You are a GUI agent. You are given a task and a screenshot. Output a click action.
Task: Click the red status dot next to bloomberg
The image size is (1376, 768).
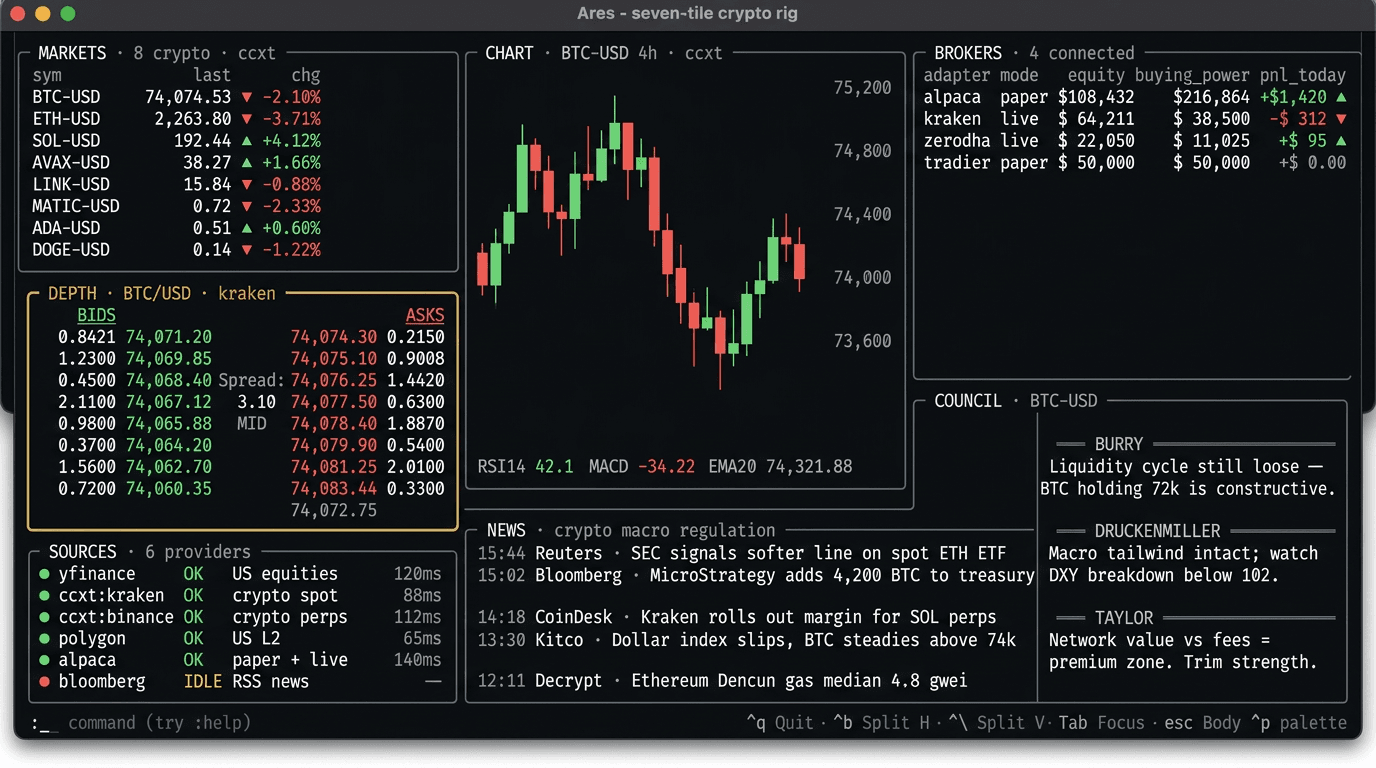[x=44, y=682]
